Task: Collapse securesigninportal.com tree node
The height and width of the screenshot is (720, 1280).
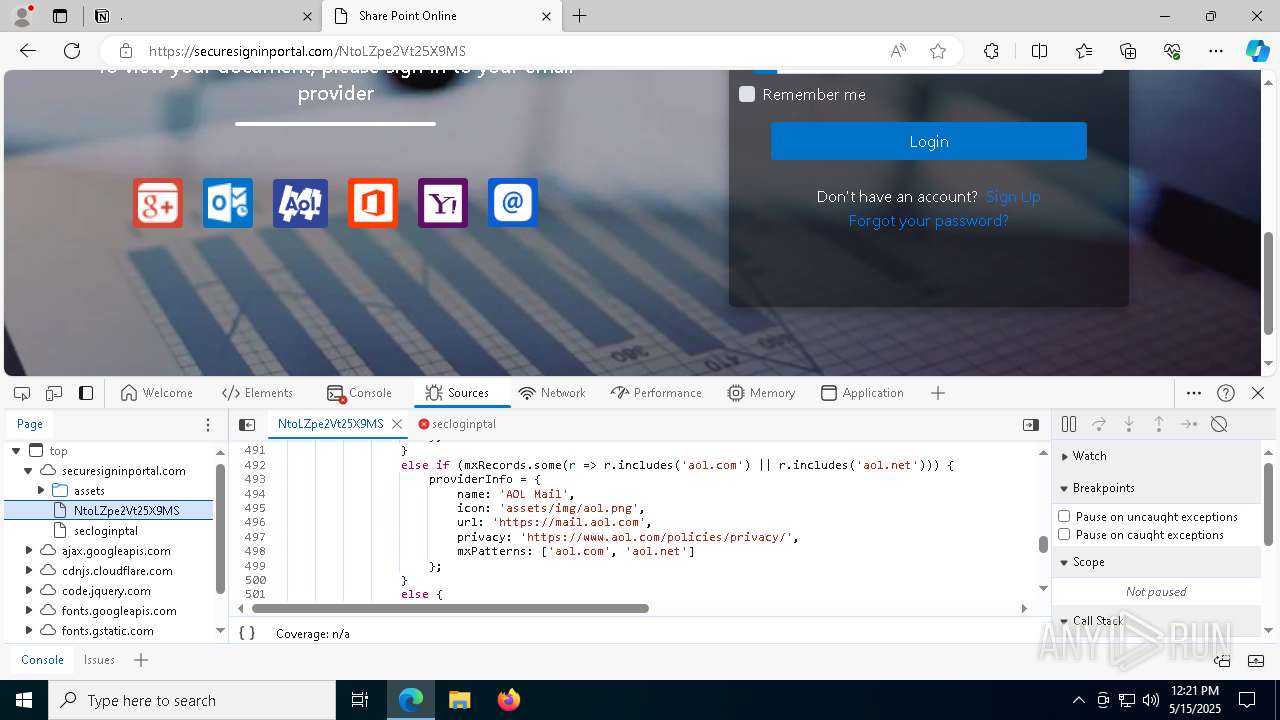Action: pos(28,471)
